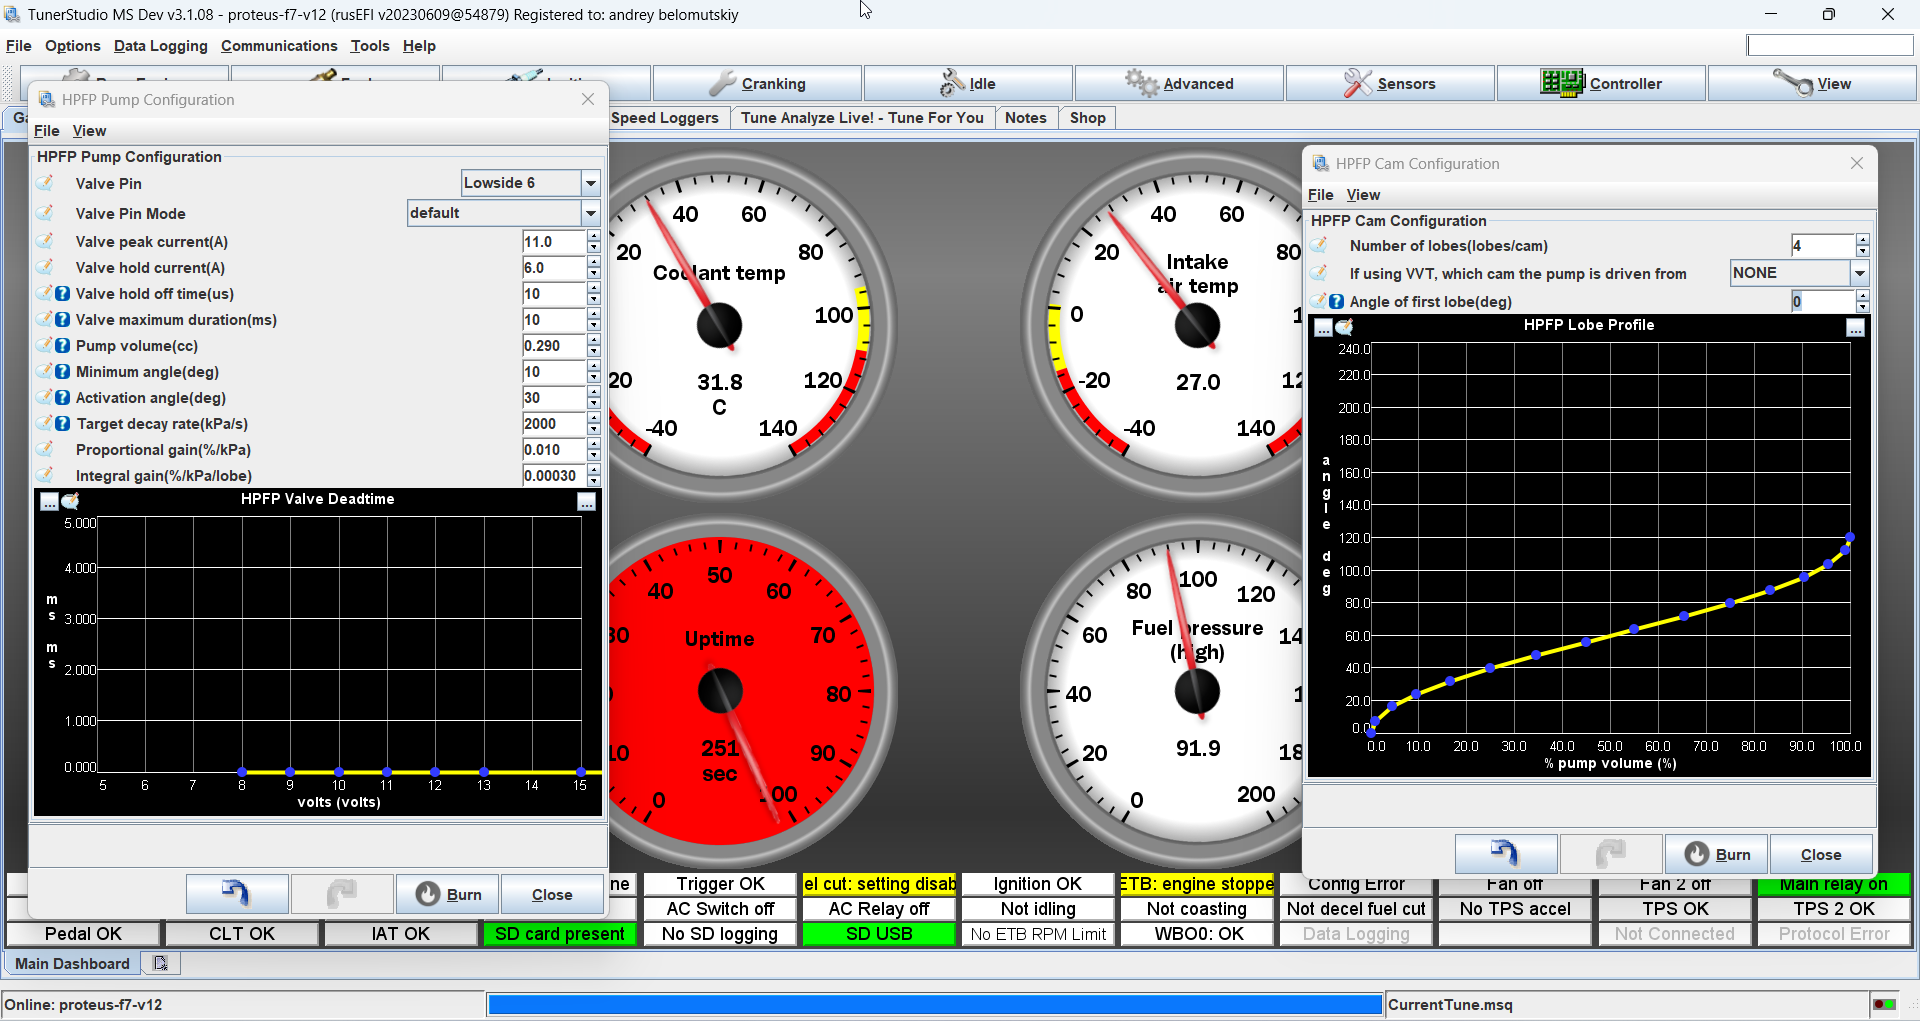1920x1021 pixels.
Task: Open note icon for Valve hold current
Action: (45, 267)
